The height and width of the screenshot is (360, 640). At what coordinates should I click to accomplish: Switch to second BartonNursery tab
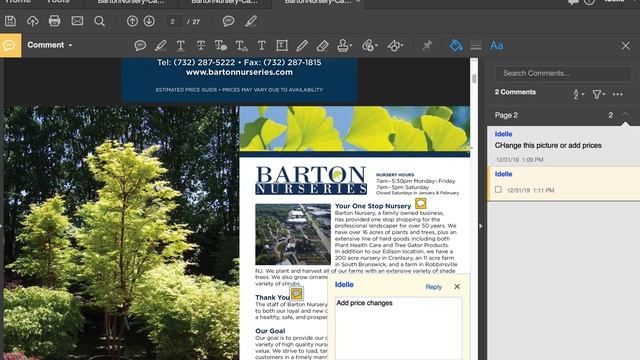pyautogui.click(x=225, y=2)
